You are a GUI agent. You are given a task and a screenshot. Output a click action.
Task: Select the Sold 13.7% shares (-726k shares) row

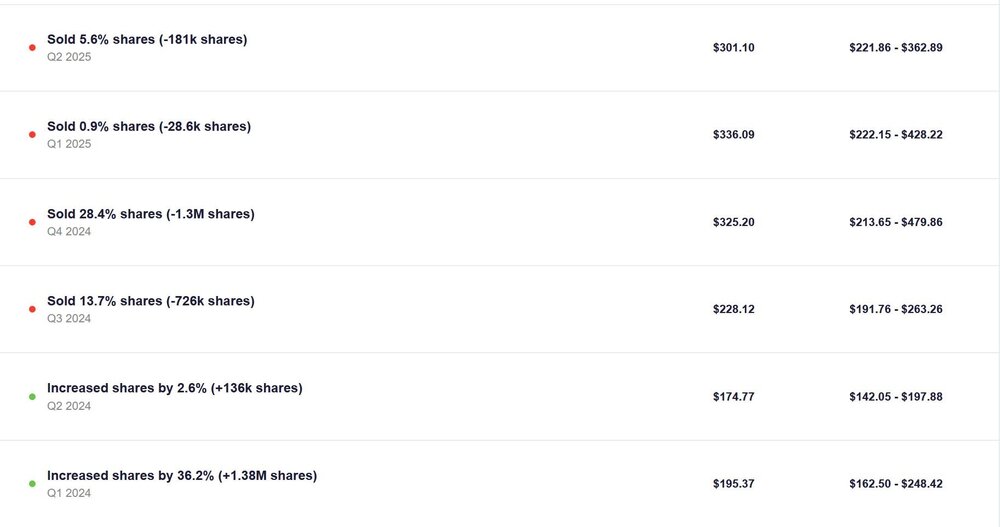pos(151,301)
